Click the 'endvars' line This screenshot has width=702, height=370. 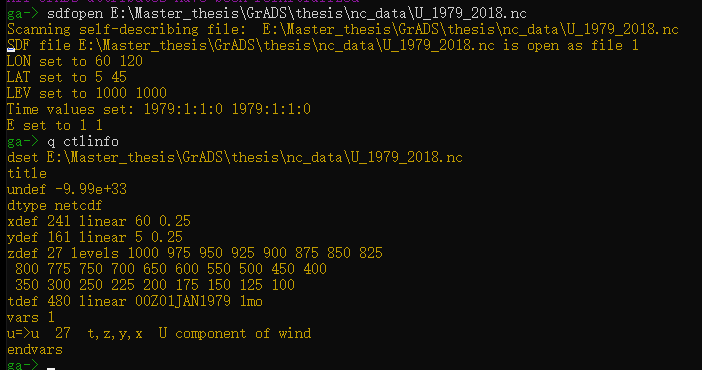[34, 350]
